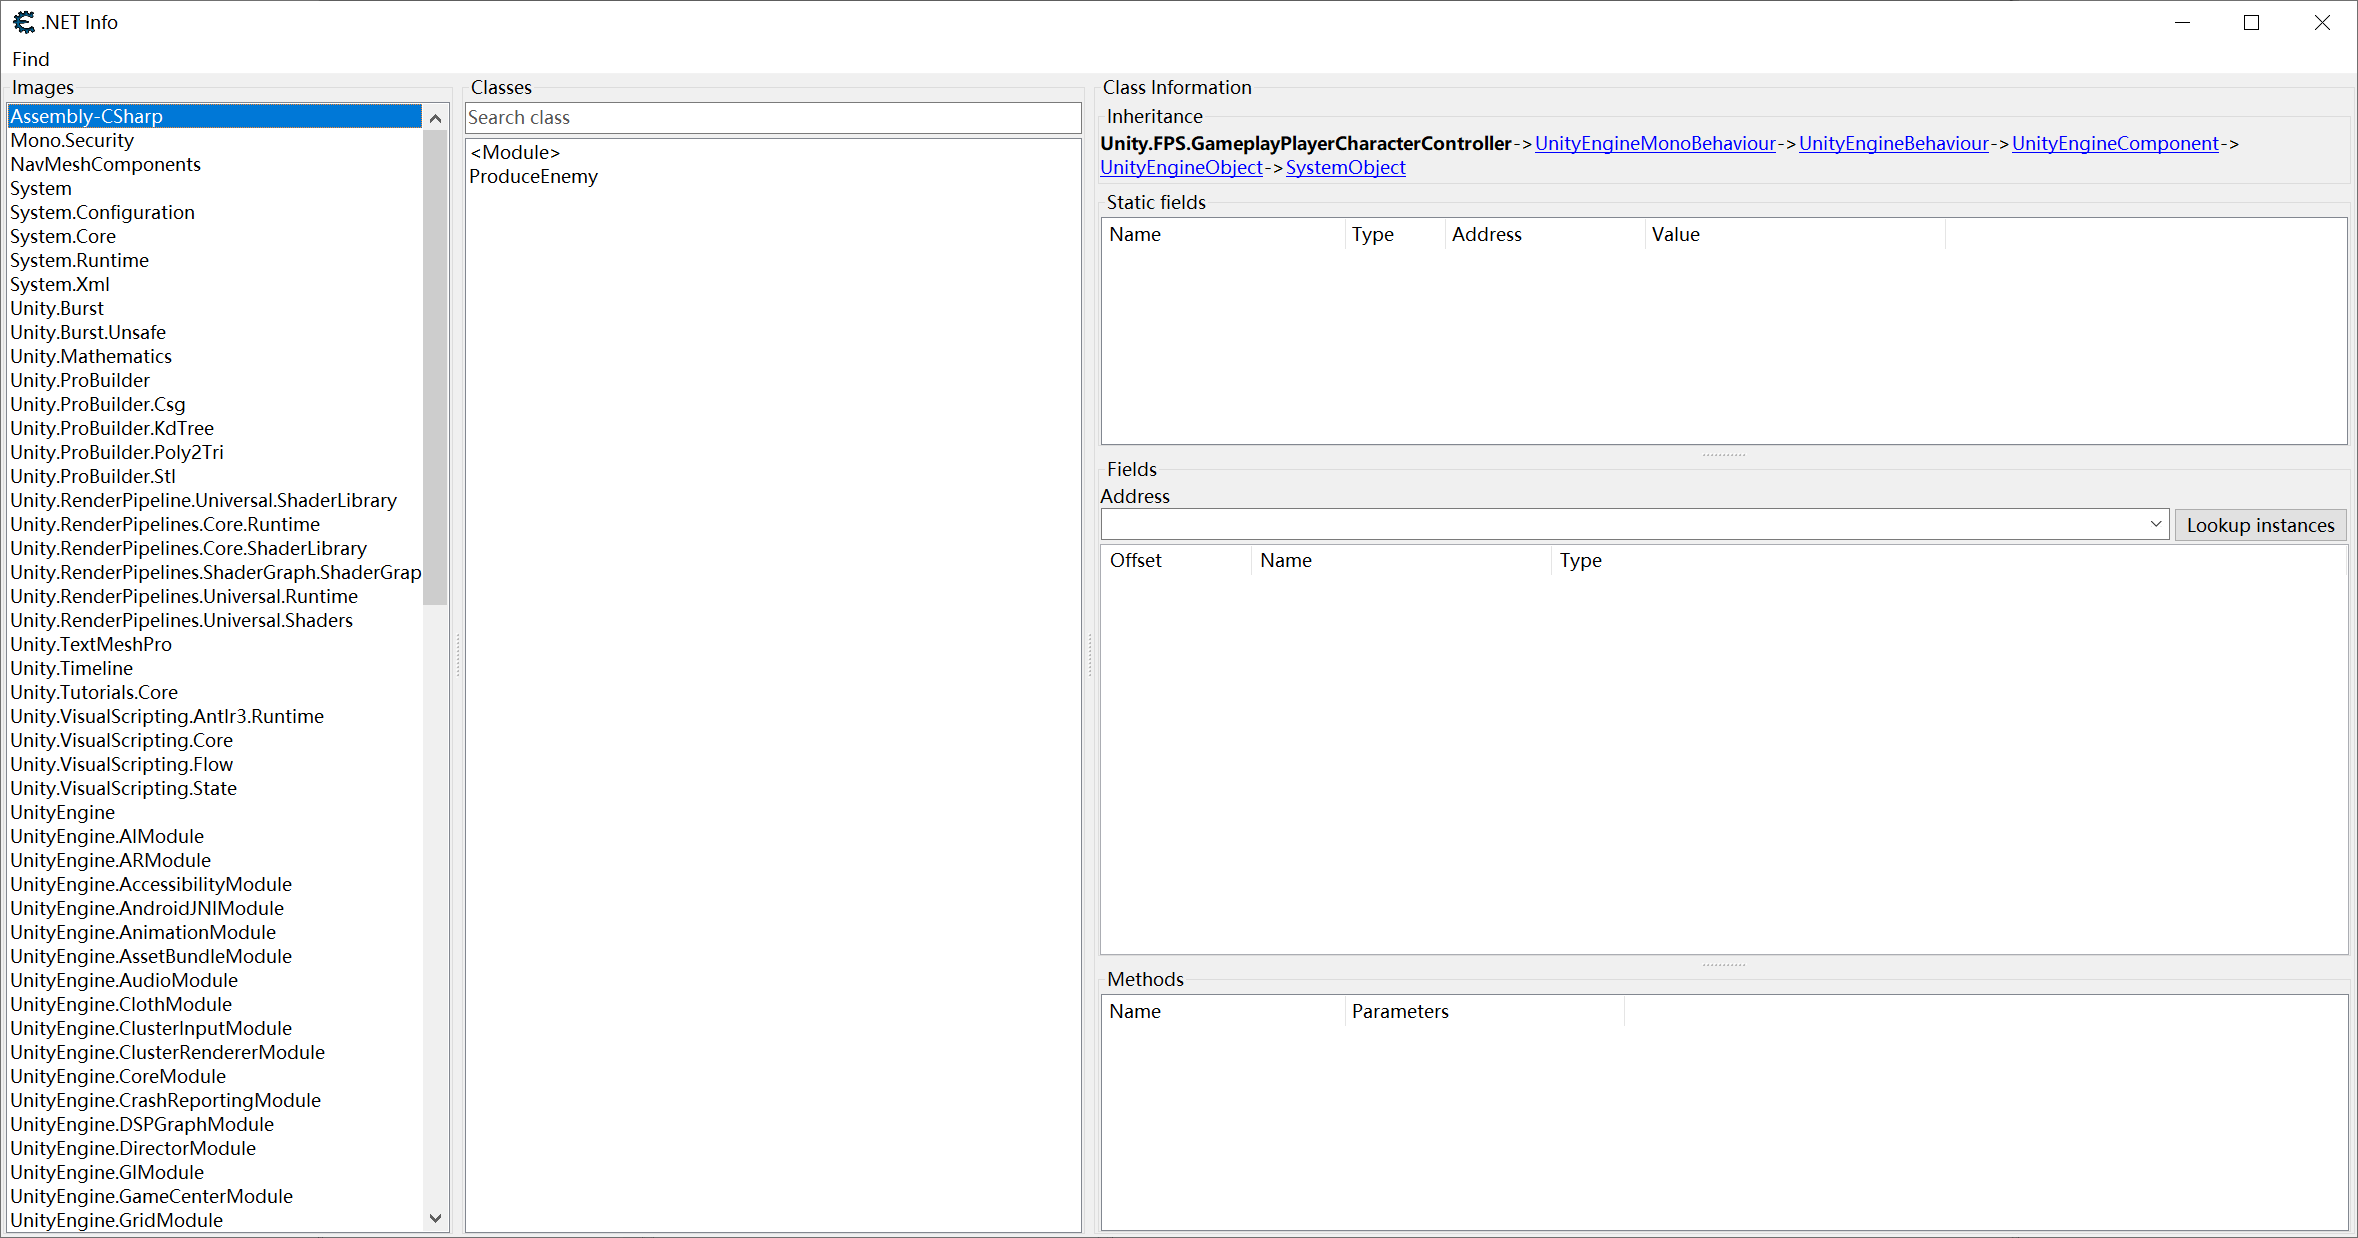Sort fields by the Offset column header
Image resolution: width=2358 pixels, height=1238 pixels.
(x=1135, y=561)
